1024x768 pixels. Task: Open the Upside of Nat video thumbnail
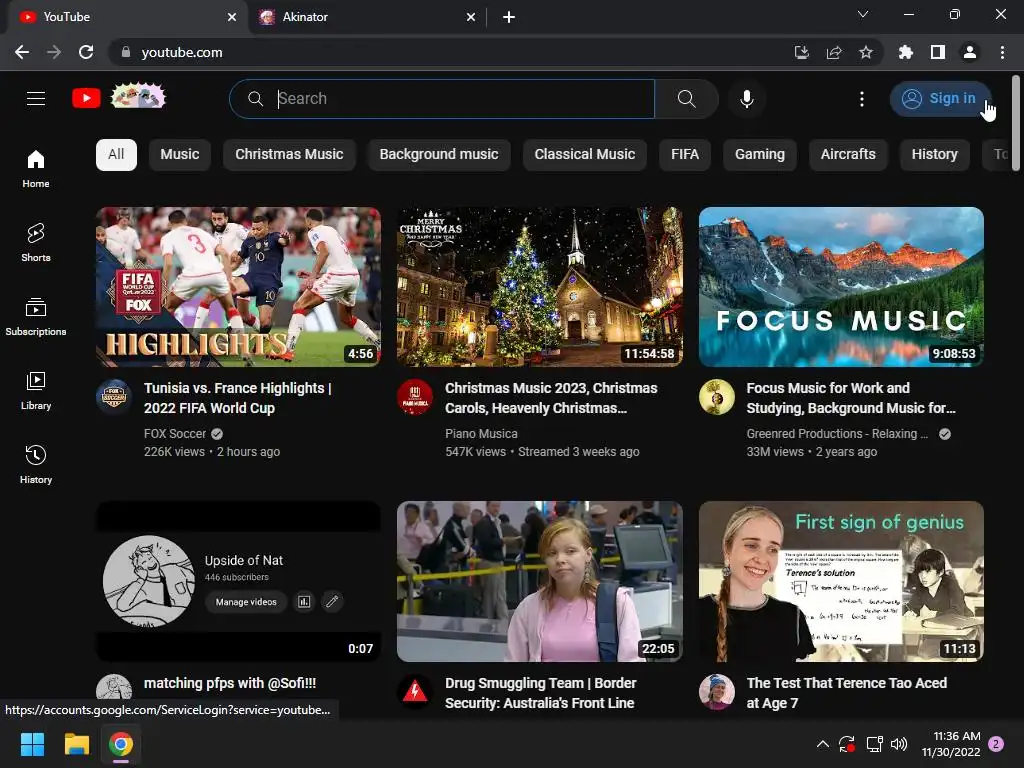pyautogui.click(x=238, y=581)
